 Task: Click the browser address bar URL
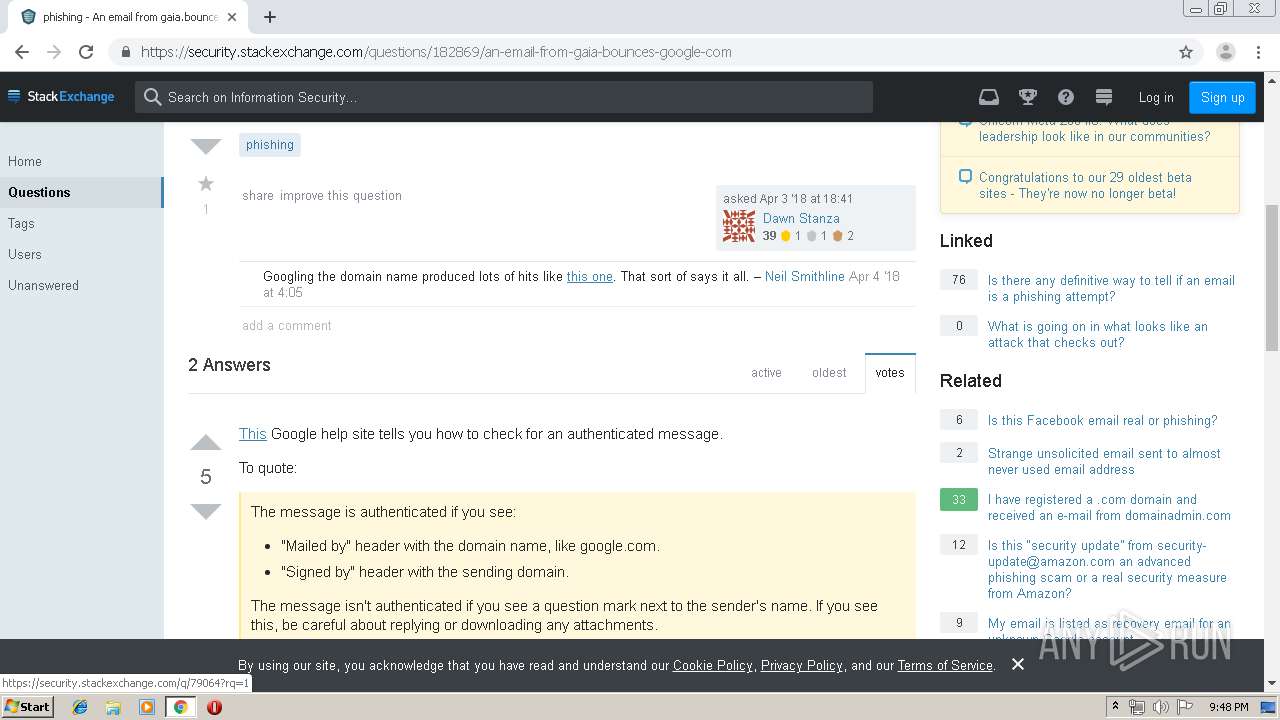point(436,52)
